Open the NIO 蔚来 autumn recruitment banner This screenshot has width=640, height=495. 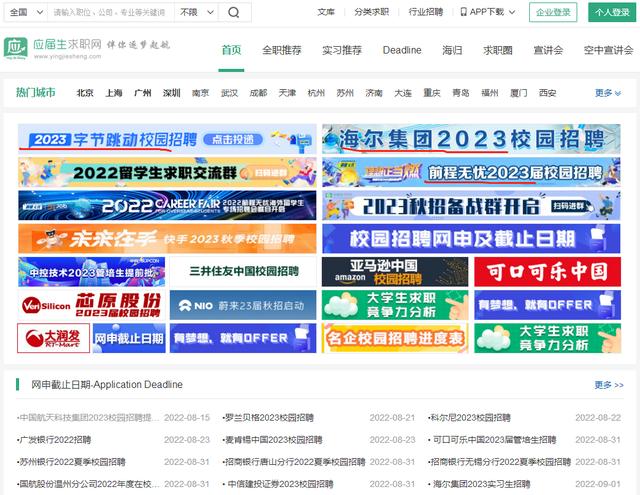pyautogui.click(x=242, y=305)
